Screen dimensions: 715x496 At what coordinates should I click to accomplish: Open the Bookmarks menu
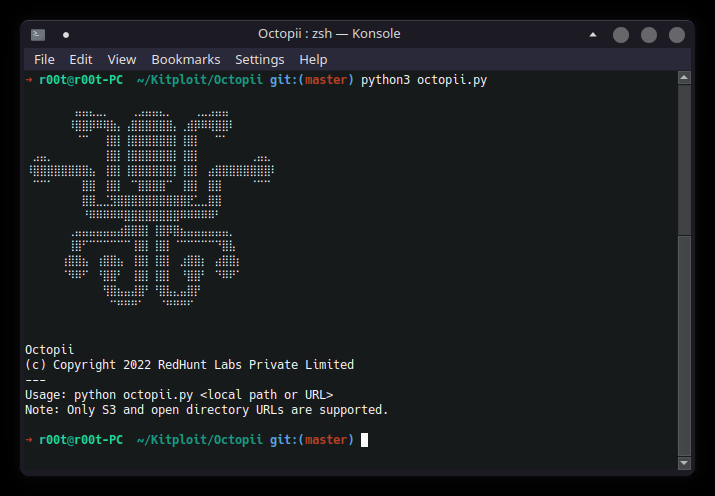(185, 60)
